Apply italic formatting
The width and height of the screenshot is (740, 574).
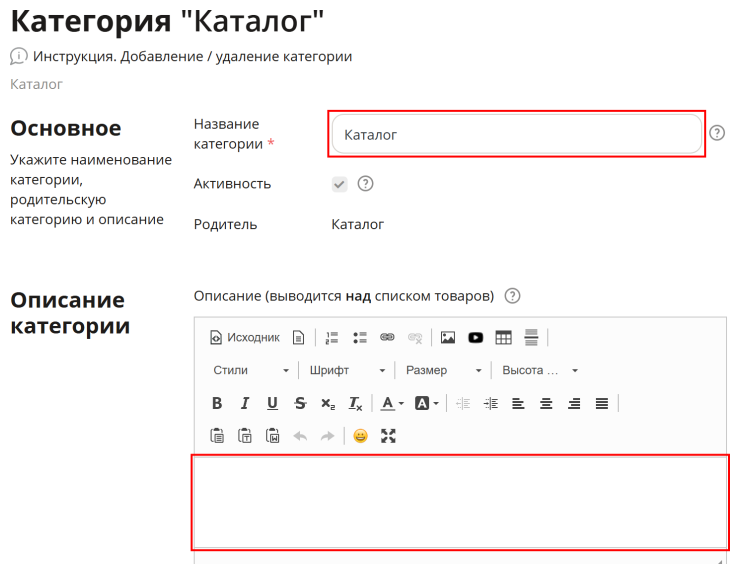coord(244,404)
